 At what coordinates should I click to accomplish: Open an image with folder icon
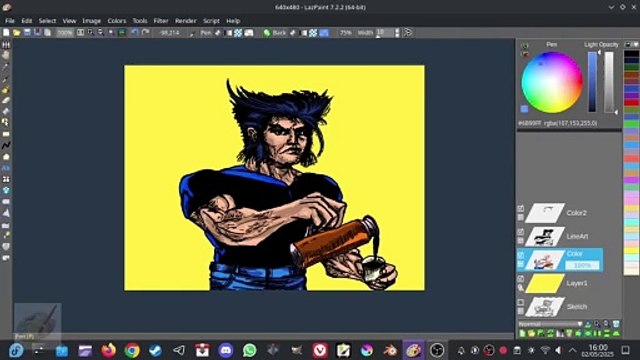click(16, 33)
